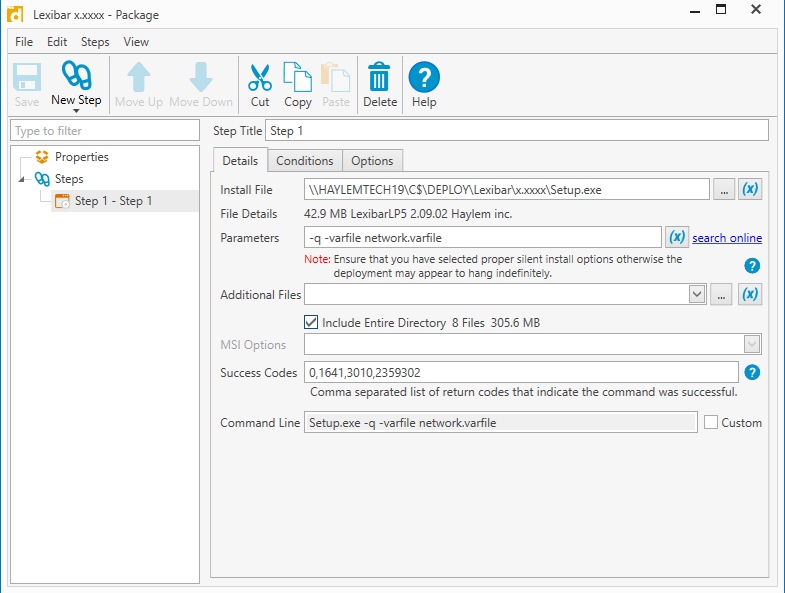
Task: Click the help icon next to Success Codes
Action: (753, 373)
